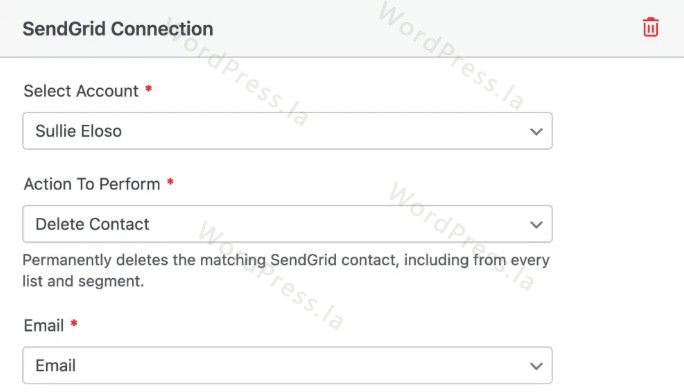Click required asterisk beside Email label

(74, 324)
